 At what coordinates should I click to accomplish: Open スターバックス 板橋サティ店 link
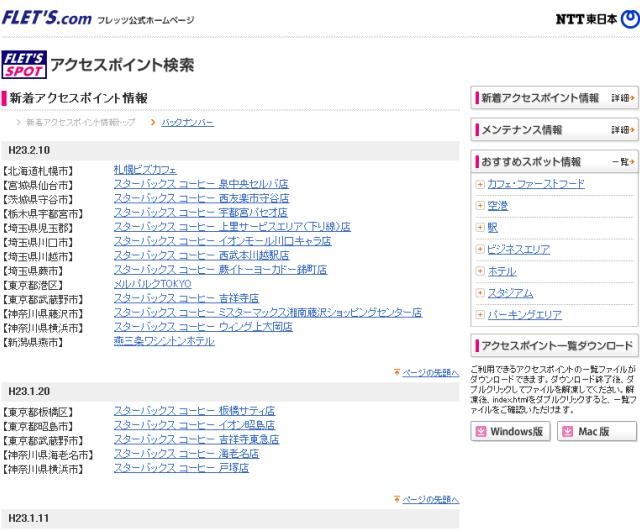(195, 411)
